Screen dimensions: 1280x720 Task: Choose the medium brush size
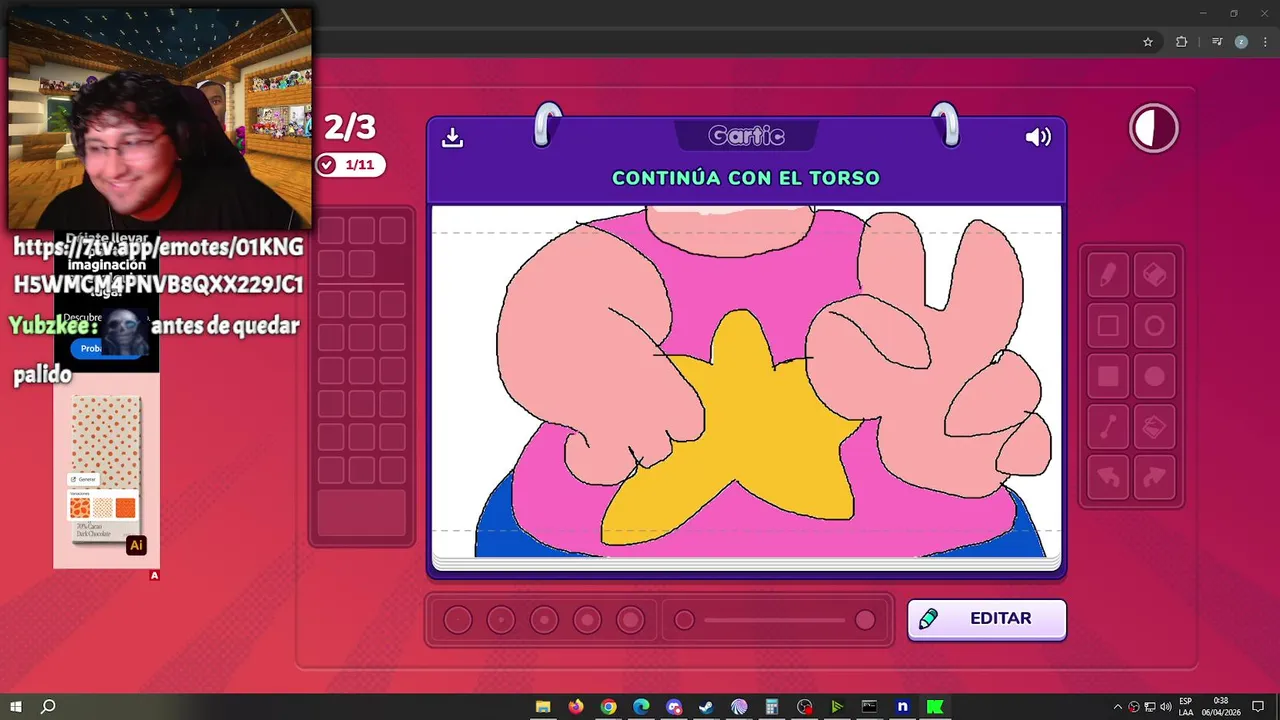tap(544, 620)
